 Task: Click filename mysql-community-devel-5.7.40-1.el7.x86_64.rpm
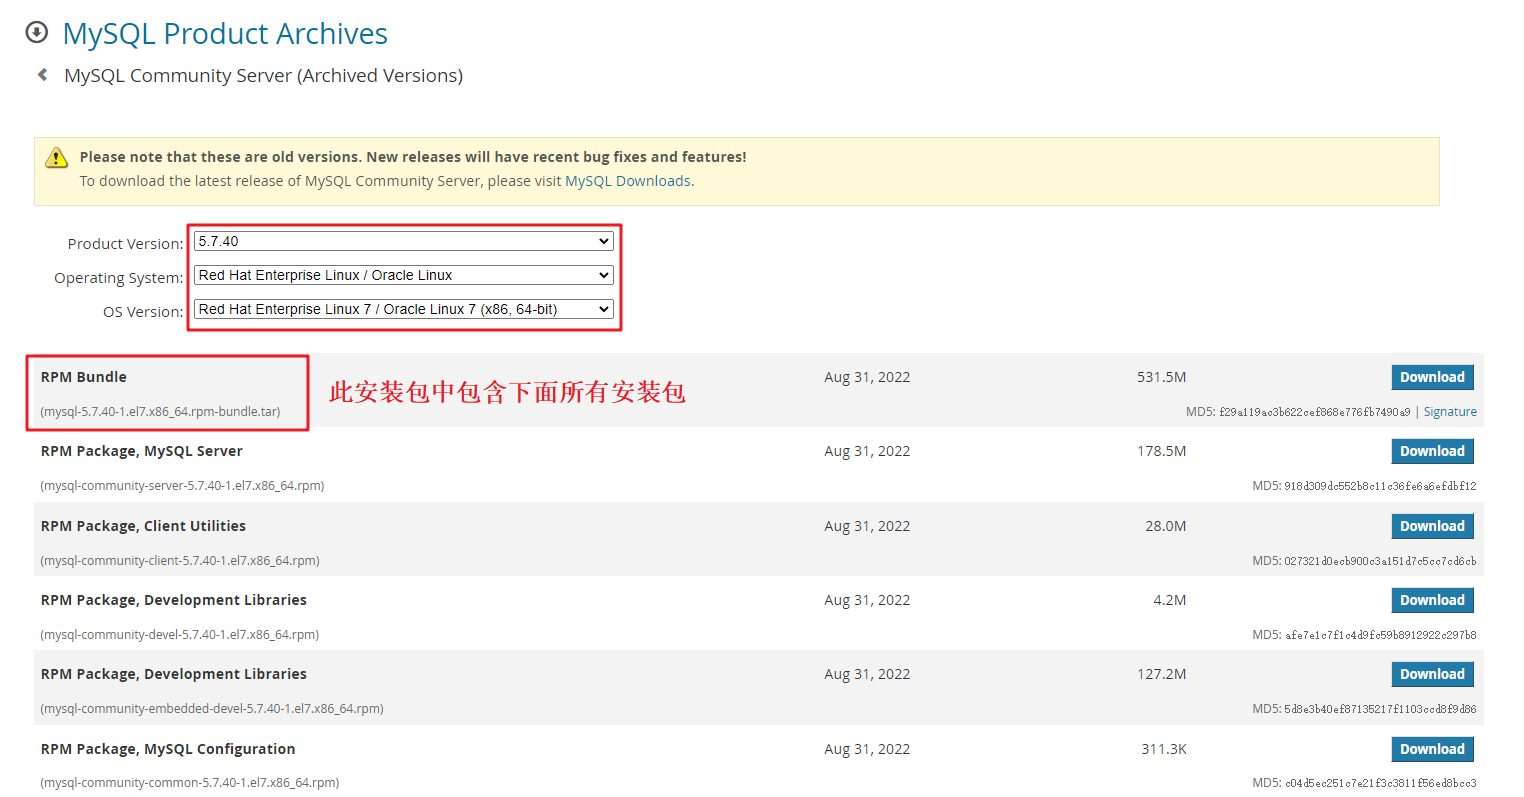point(180,635)
